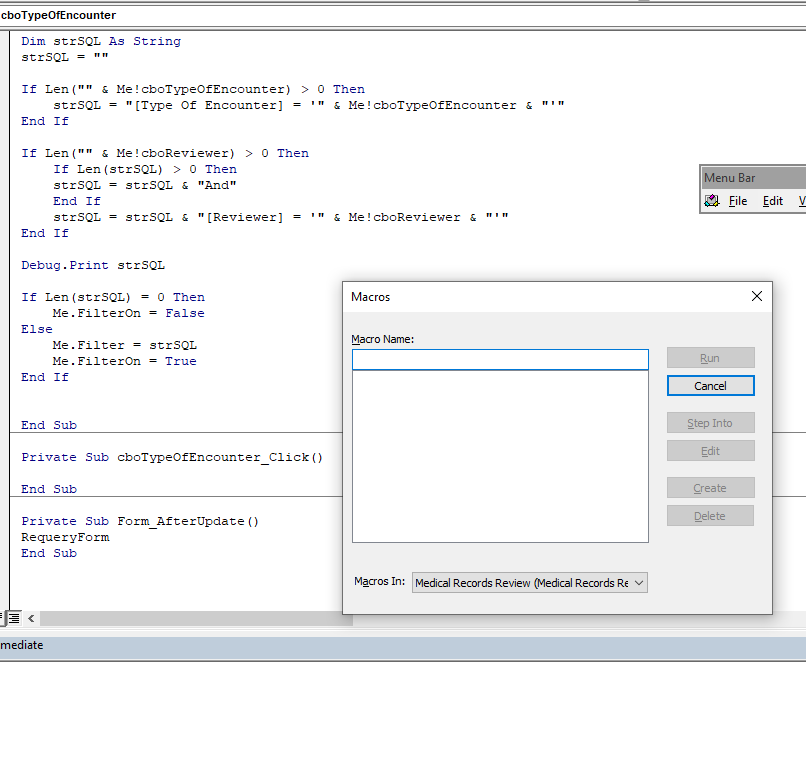The height and width of the screenshot is (781, 806).
Task: Open the File menu in Menu Bar
Action: coord(738,201)
